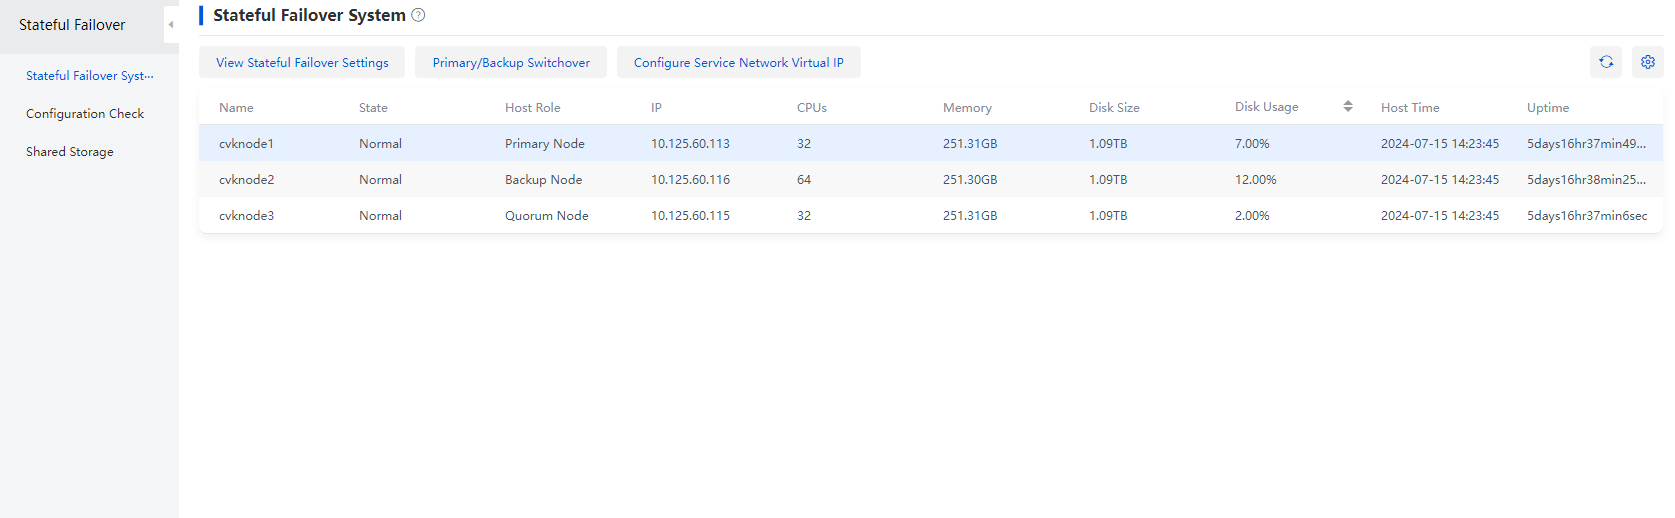Screen dimensions: 1675x518
Task: Click the CPUs column header
Action: 812,107
